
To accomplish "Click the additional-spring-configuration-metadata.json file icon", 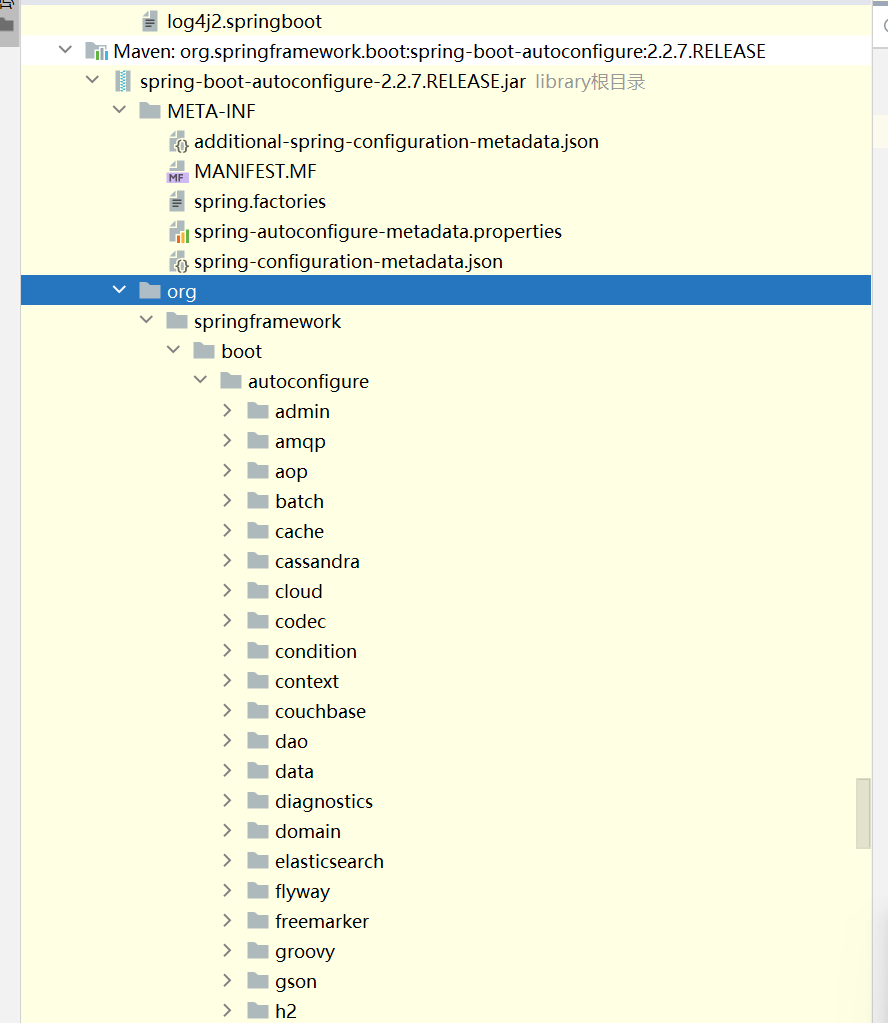I will pyautogui.click(x=178, y=142).
